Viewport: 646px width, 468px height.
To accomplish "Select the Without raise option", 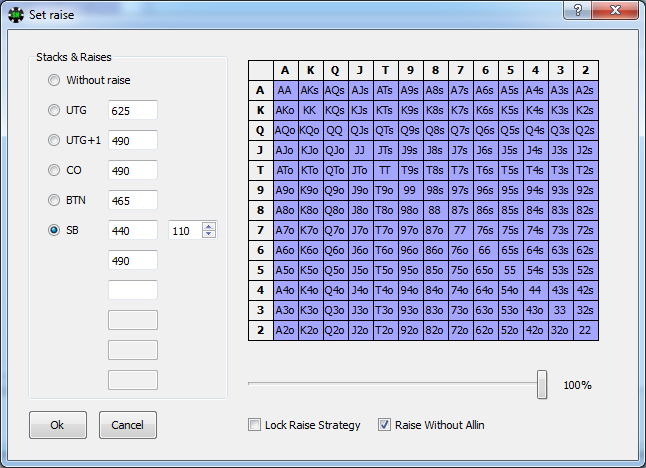I will coord(54,80).
